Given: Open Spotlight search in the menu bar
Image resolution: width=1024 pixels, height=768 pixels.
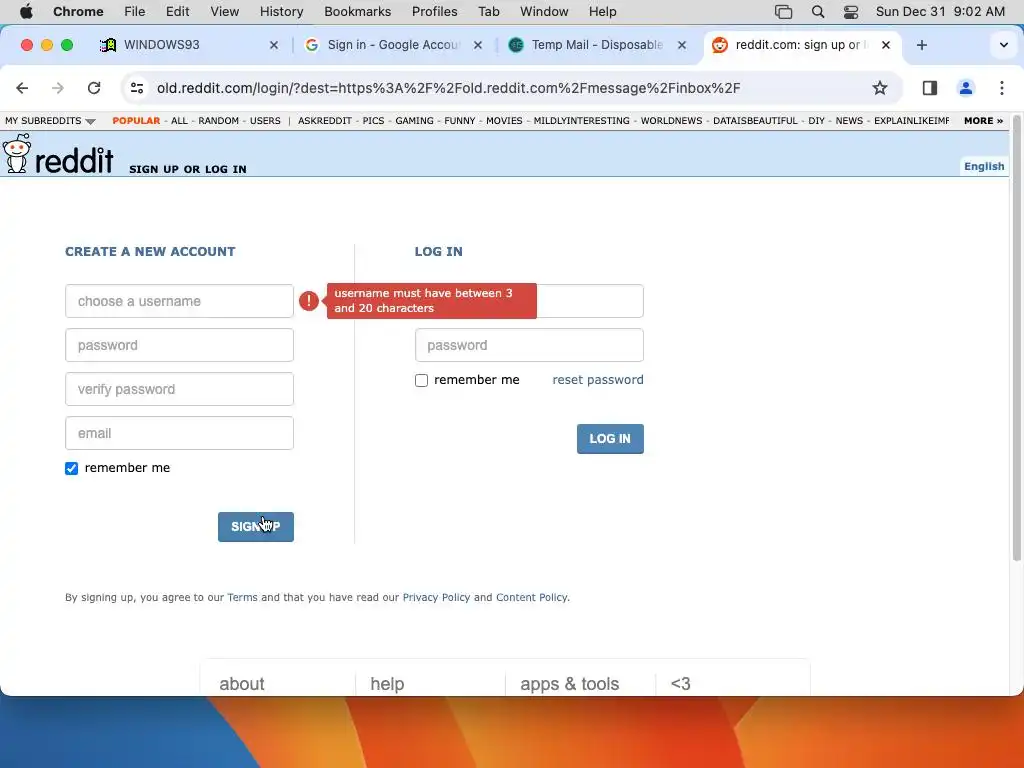Looking at the screenshot, I should click(818, 11).
